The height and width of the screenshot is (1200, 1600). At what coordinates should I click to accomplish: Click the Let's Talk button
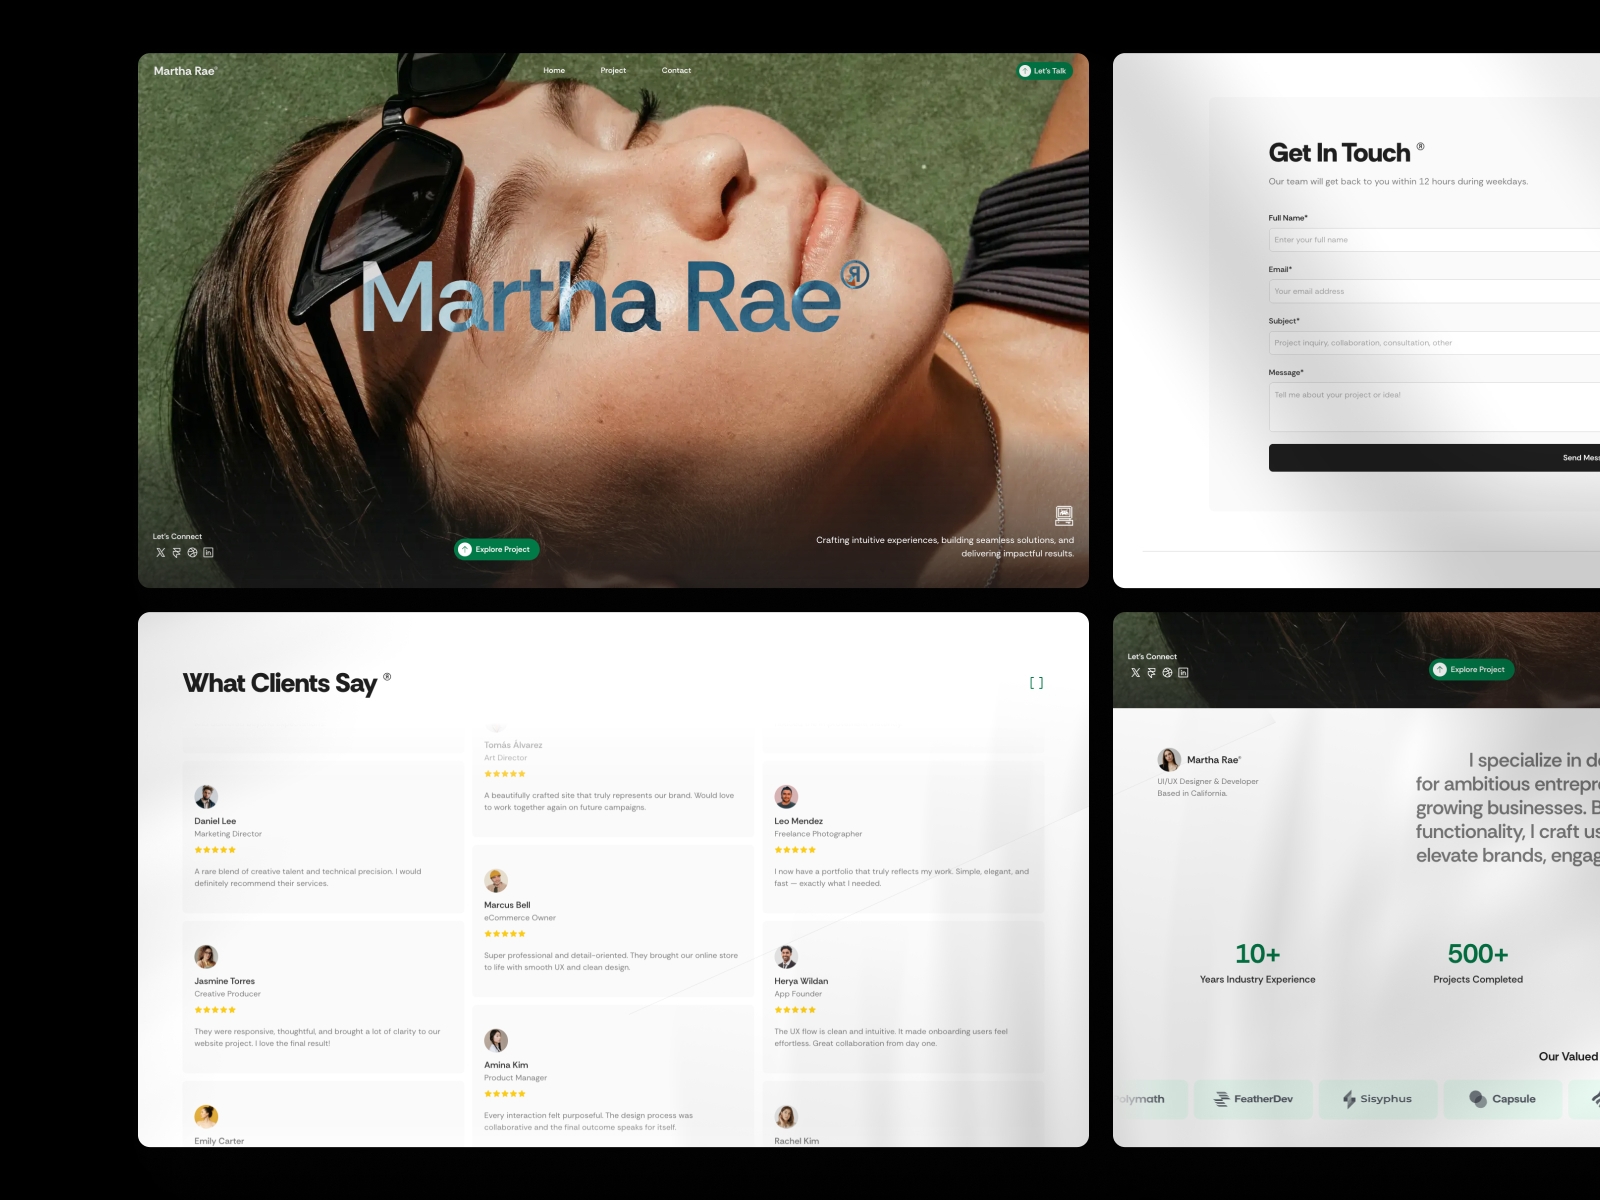[1044, 71]
